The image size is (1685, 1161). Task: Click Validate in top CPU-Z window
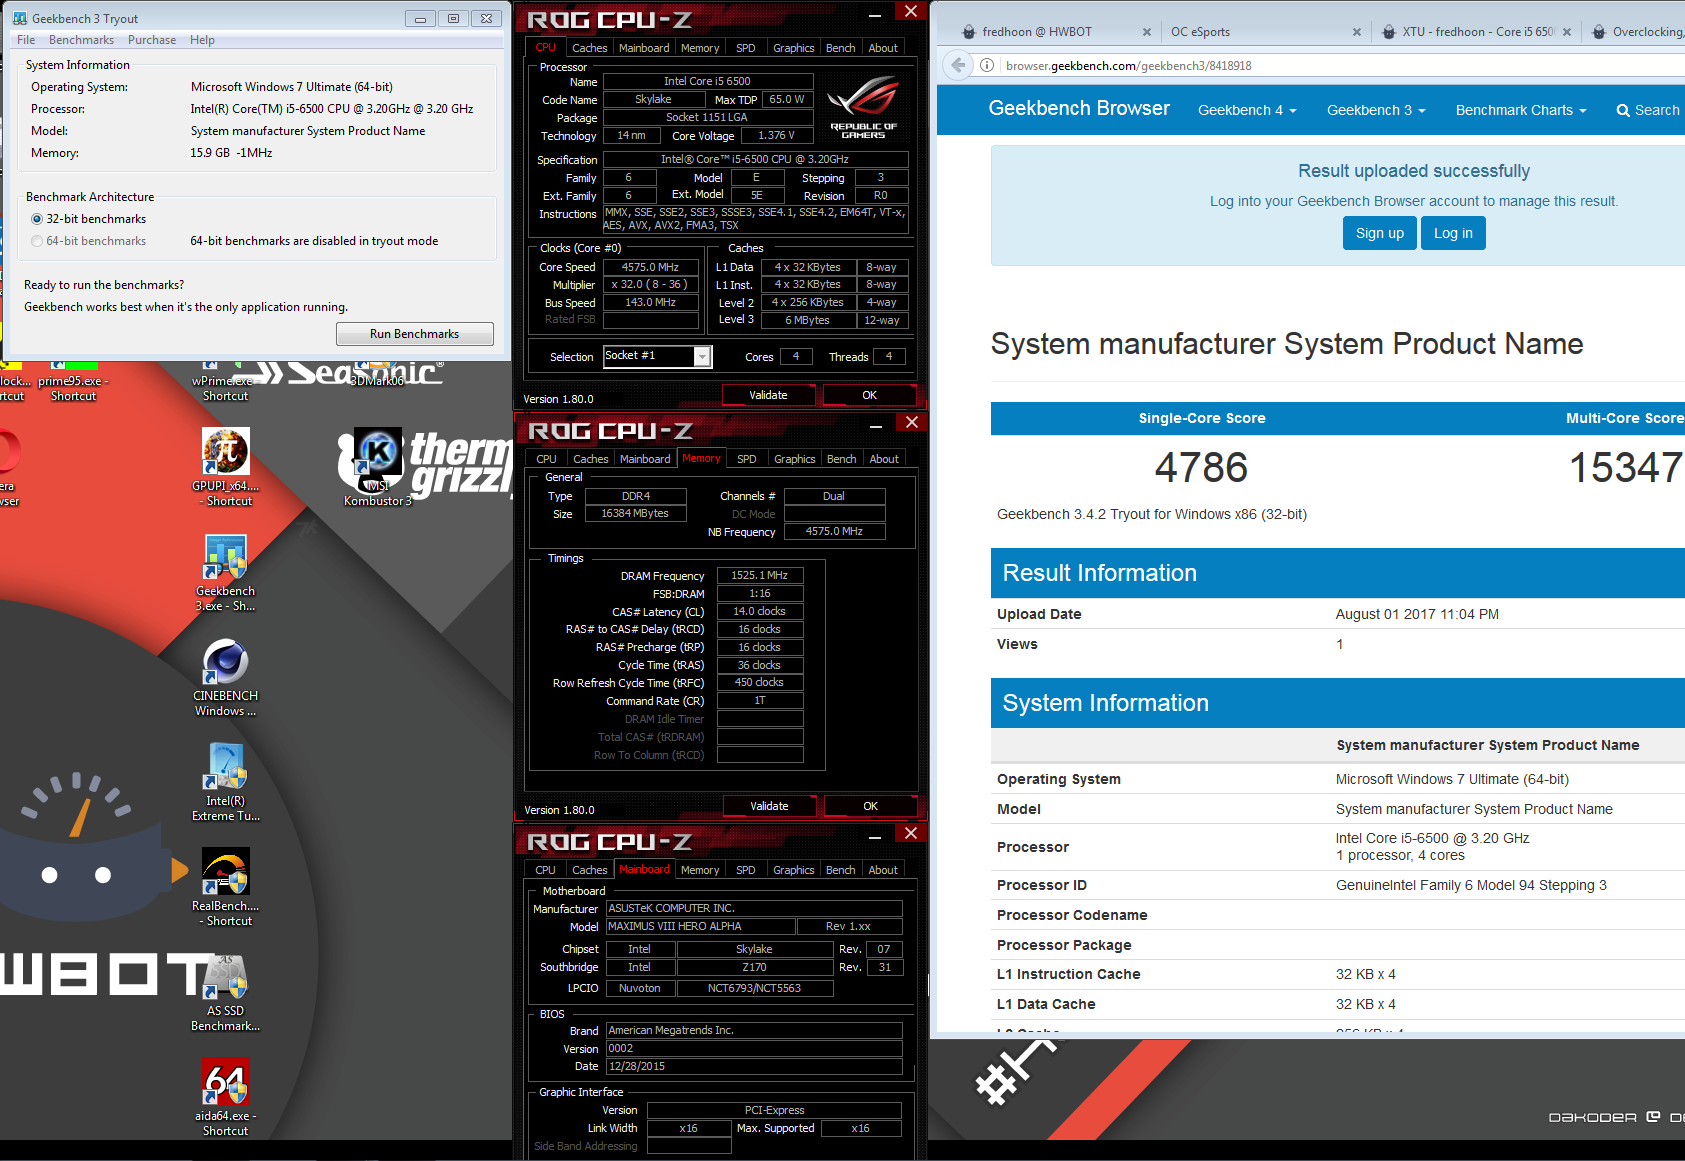[768, 395]
